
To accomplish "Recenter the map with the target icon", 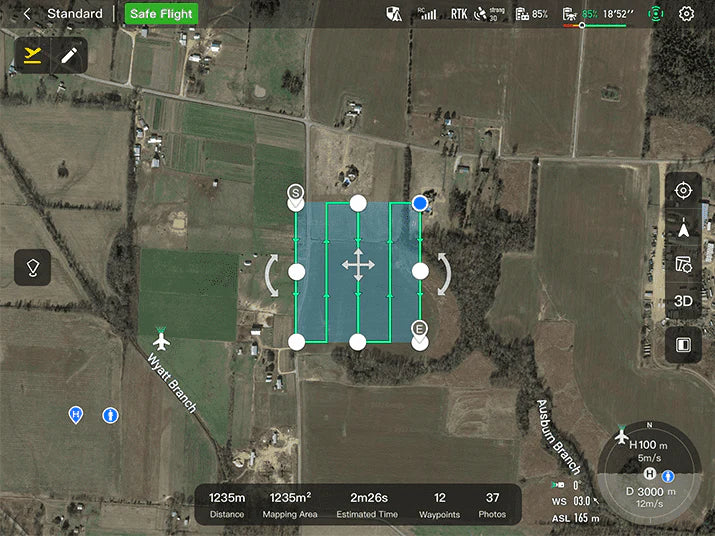I will 683,190.
